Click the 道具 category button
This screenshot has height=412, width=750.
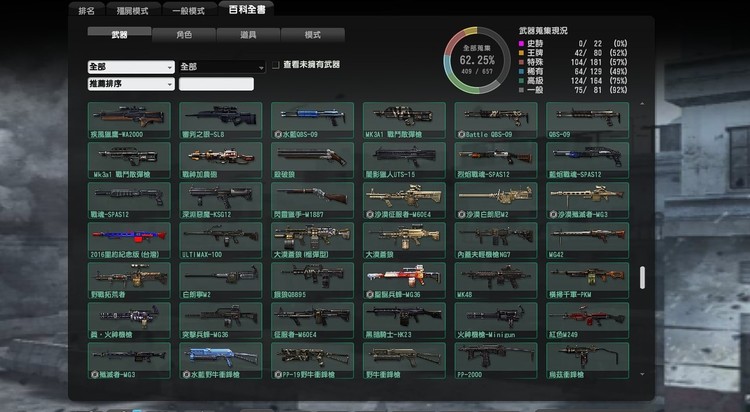click(248, 35)
